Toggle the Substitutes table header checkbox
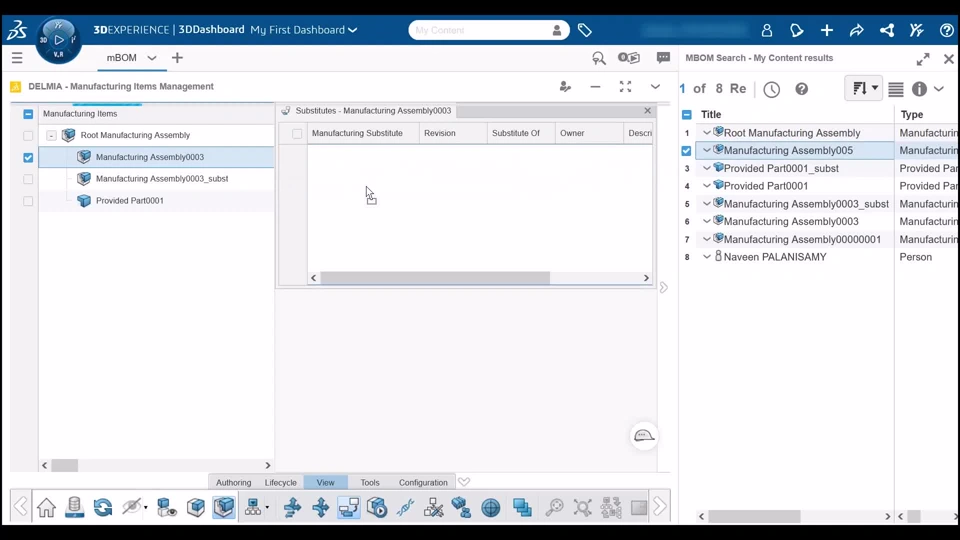Viewport: 960px width, 540px height. pyautogui.click(x=297, y=133)
